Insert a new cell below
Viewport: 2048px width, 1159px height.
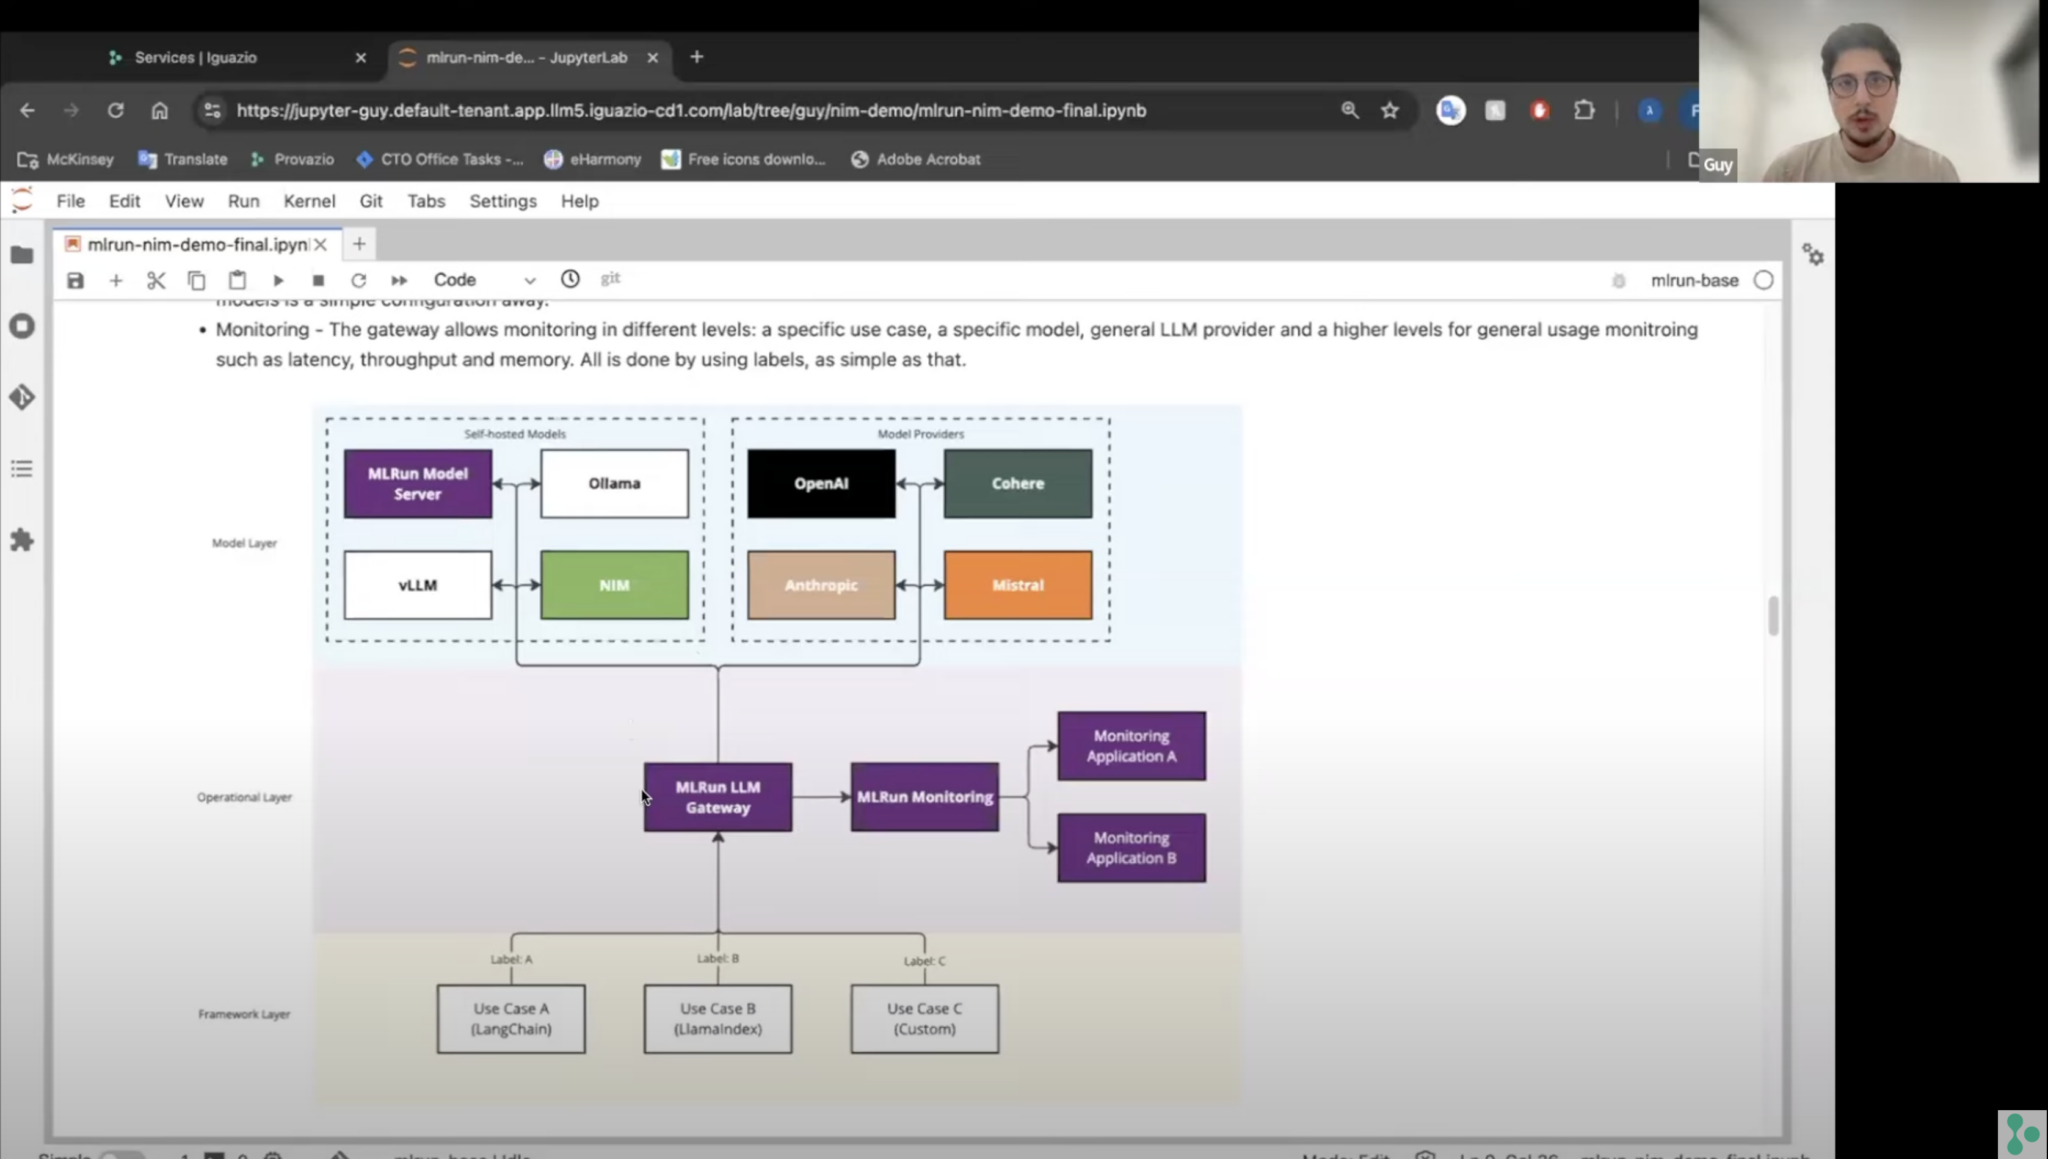(x=116, y=280)
